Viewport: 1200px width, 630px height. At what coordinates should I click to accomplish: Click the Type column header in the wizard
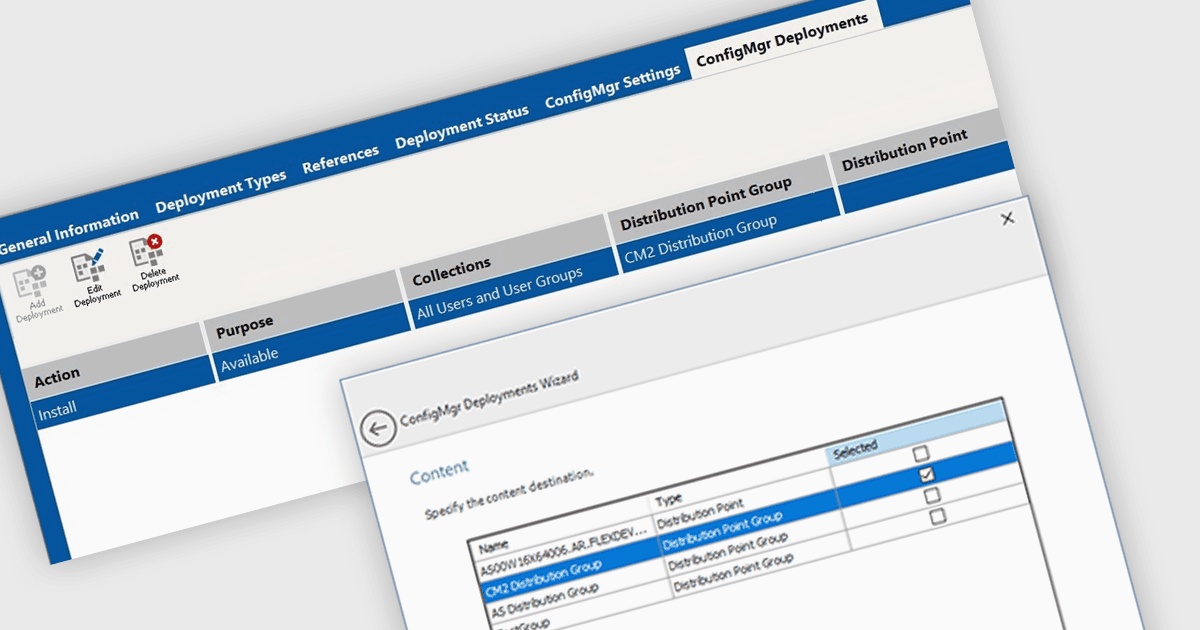(x=669, y=498)
